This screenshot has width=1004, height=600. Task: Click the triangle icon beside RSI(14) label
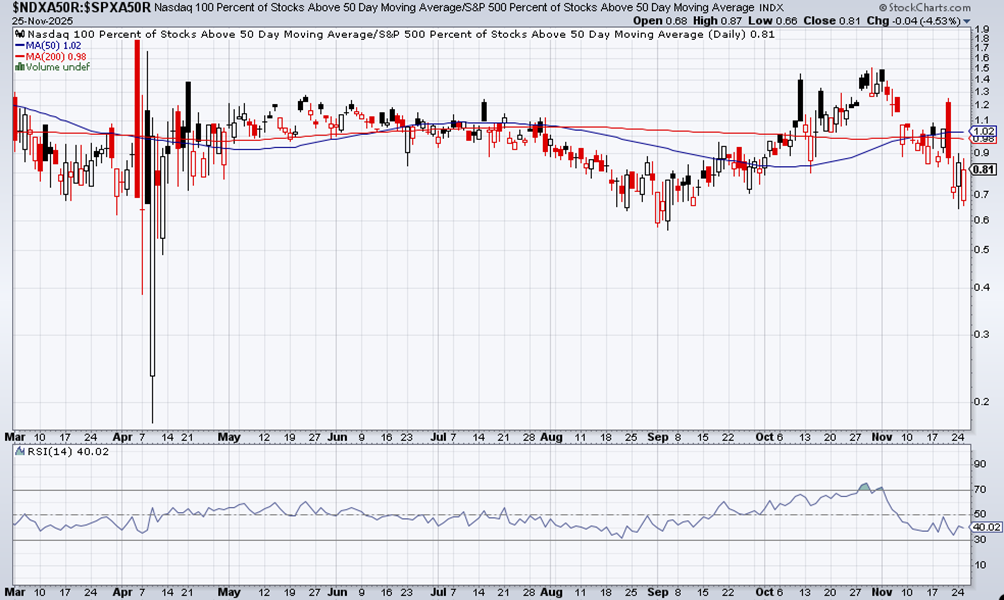(x=20, y=451)
